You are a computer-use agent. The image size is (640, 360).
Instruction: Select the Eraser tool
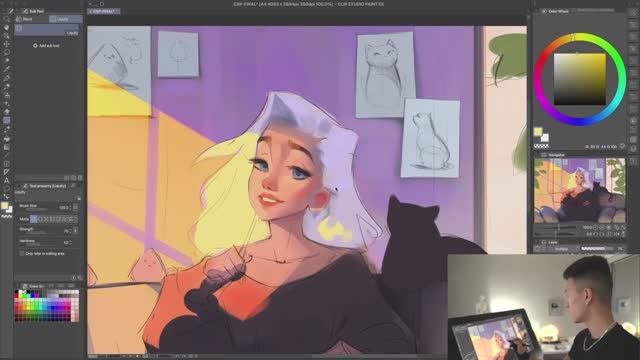(7, 112)
